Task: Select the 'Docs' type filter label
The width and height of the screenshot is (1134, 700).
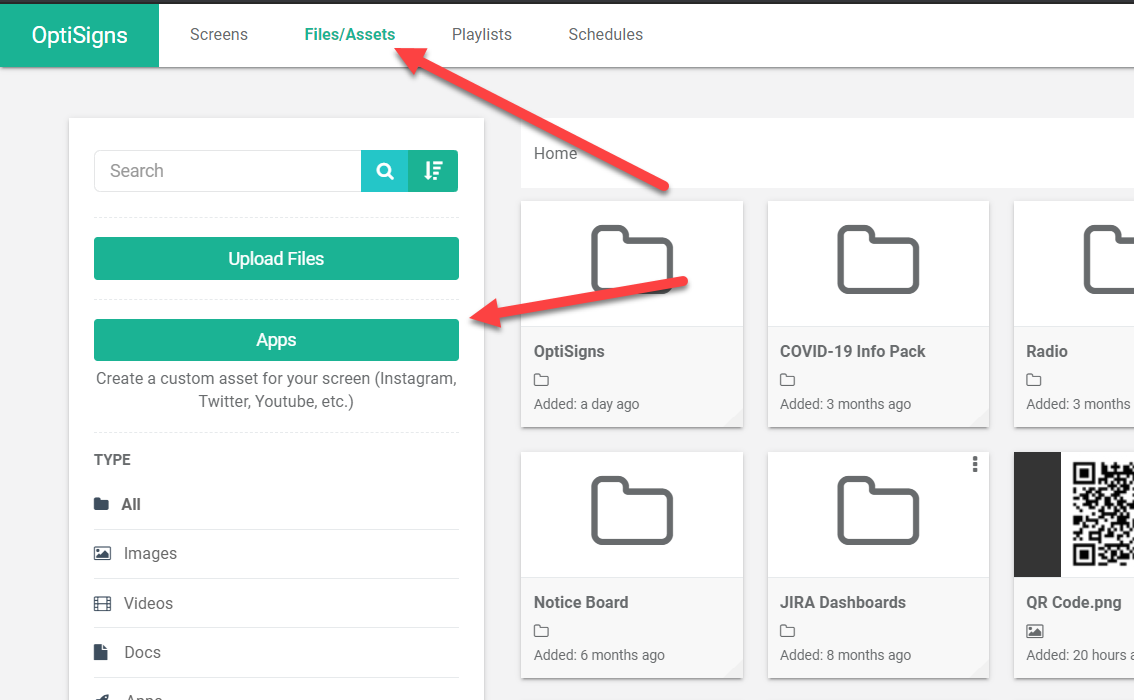Action: click(x=142, y=652)
